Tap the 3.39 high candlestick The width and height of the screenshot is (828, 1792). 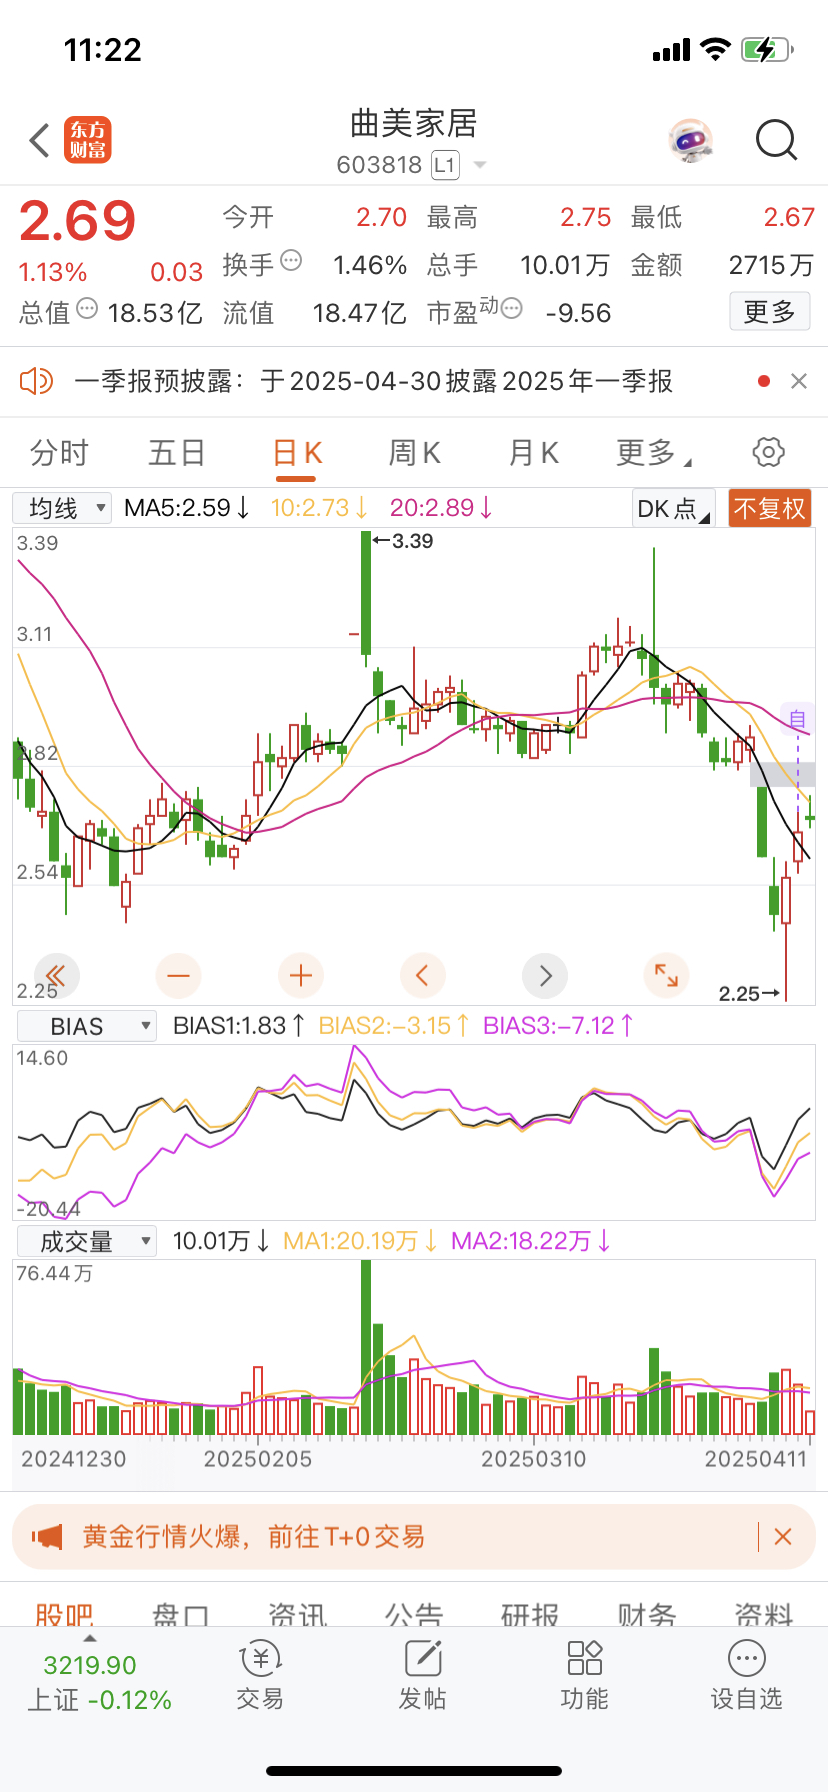point(366,595)
